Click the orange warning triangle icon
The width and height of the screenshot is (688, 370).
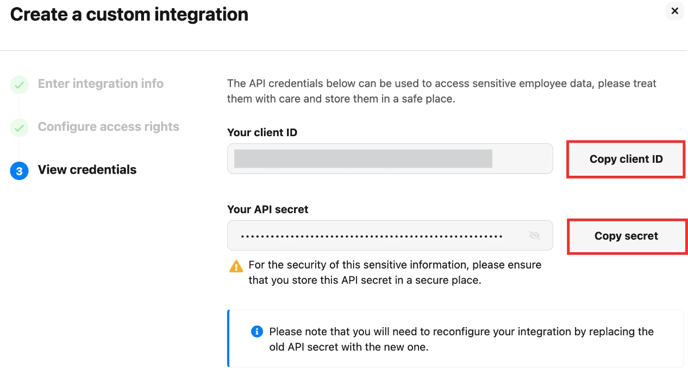point(236,266)
